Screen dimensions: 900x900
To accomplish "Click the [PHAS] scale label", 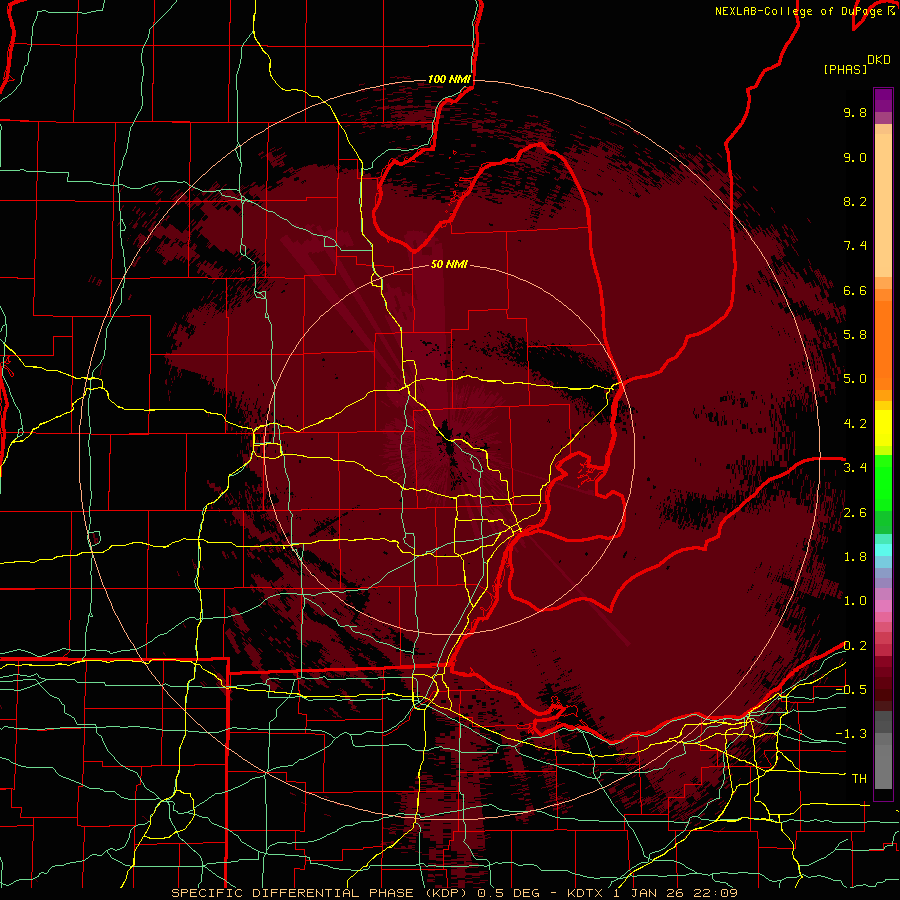I will [x=845, y=69].
